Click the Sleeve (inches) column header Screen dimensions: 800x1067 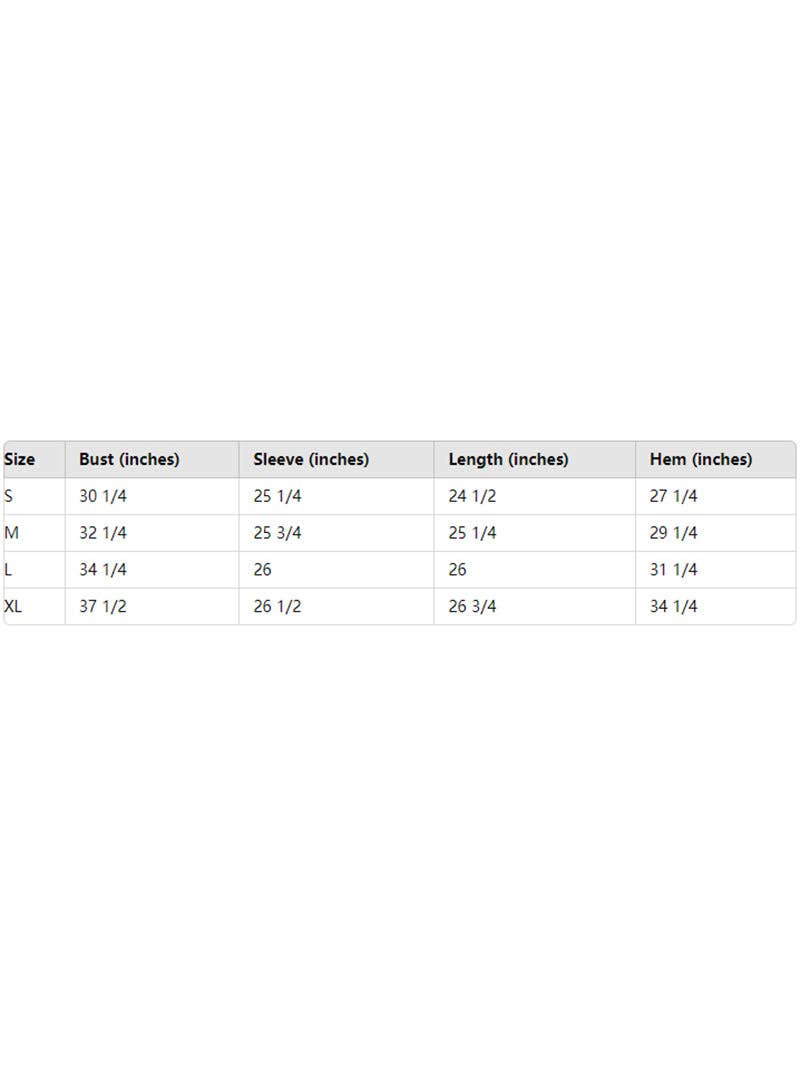311,460
